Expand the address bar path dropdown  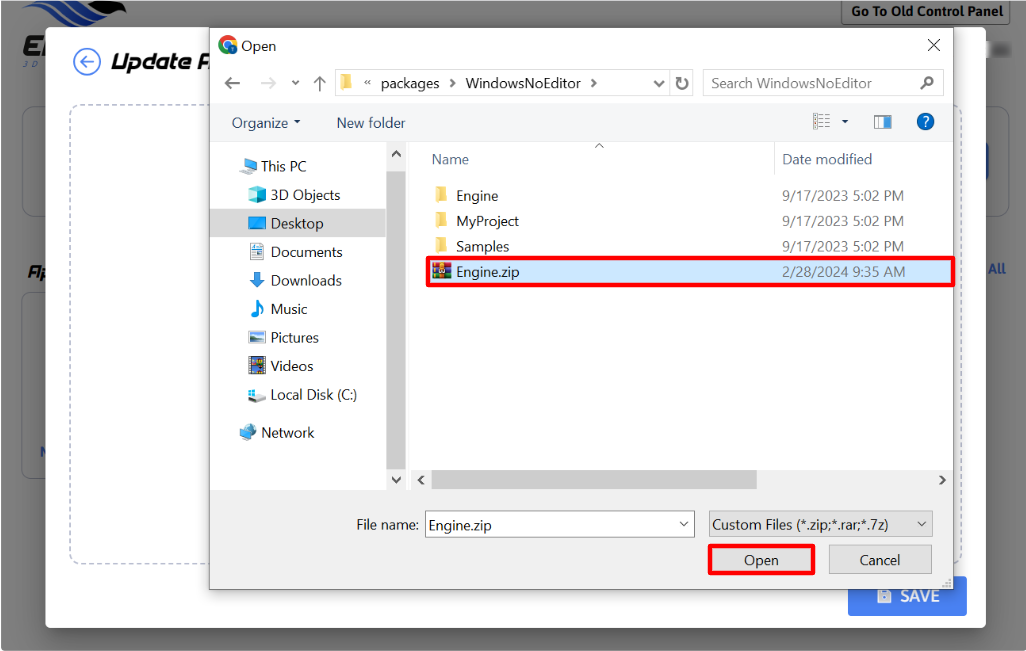coord(659,83)
